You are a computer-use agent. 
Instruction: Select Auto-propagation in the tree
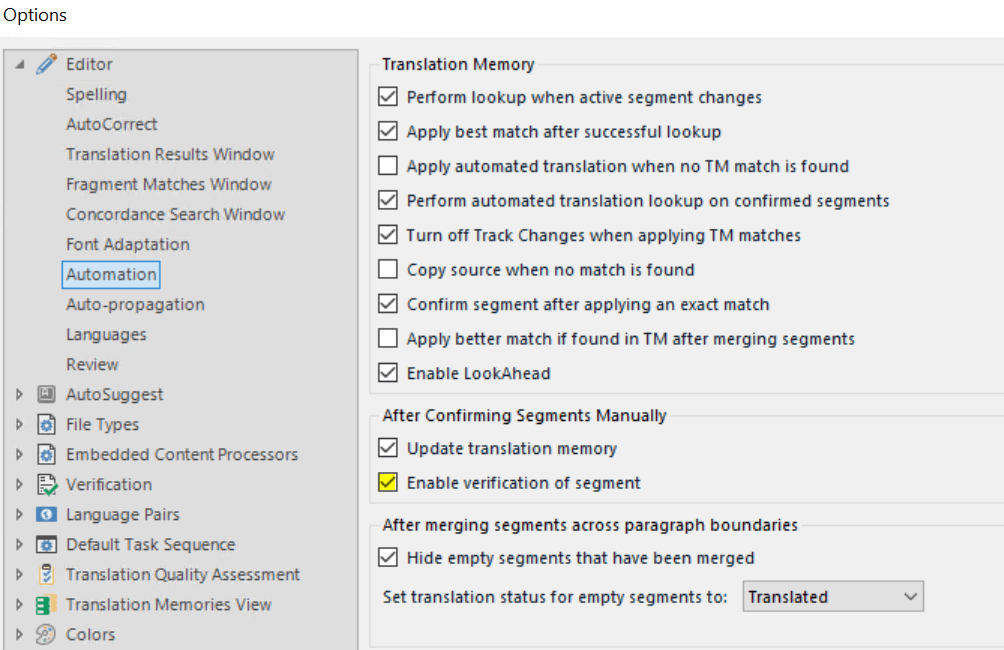135,304
